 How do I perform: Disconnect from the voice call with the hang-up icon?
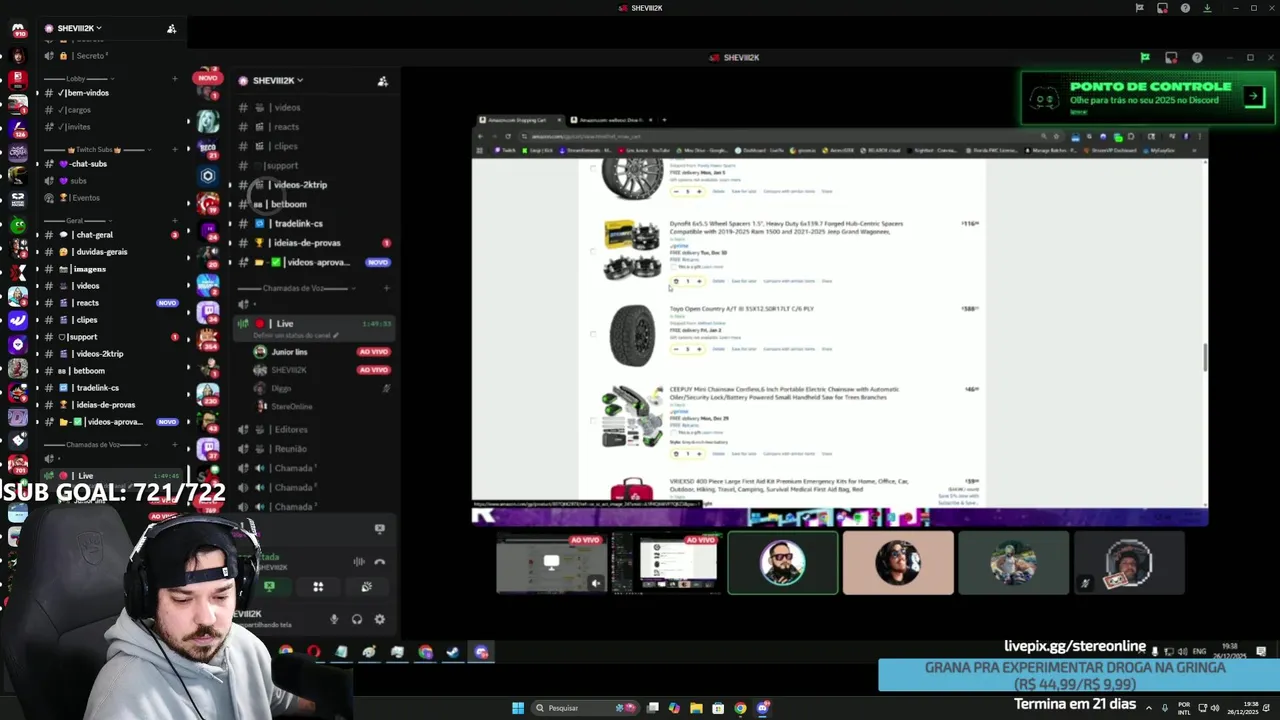[x=379, y=562]
